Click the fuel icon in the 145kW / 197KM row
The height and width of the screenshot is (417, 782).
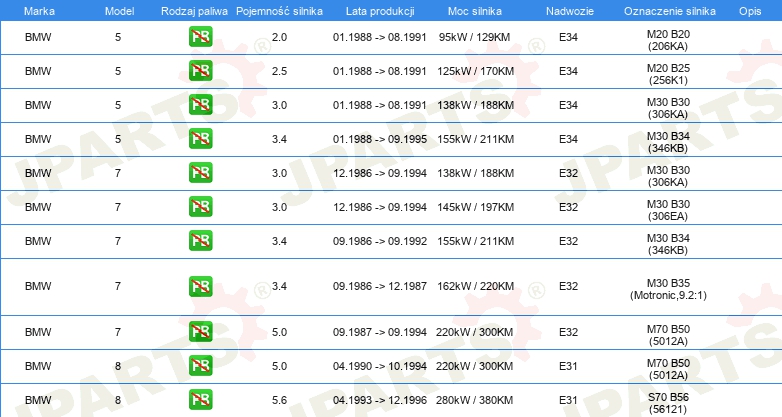click(x=200, y=207)
